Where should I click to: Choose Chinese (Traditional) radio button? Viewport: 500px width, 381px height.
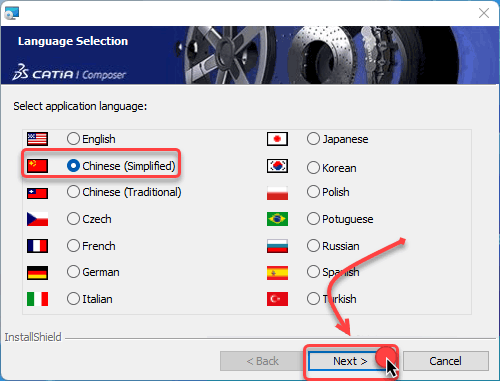pyautogui.click(x=73, y=192)
